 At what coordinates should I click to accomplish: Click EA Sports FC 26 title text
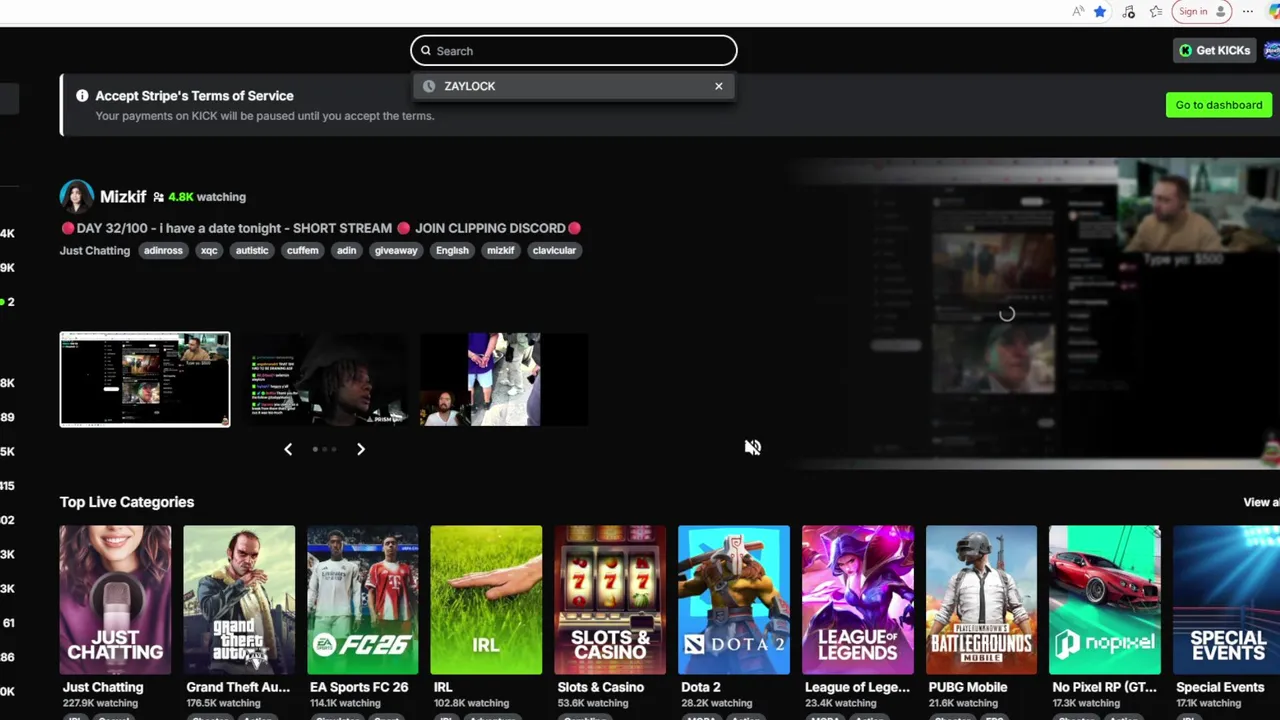tap(359, 687)
